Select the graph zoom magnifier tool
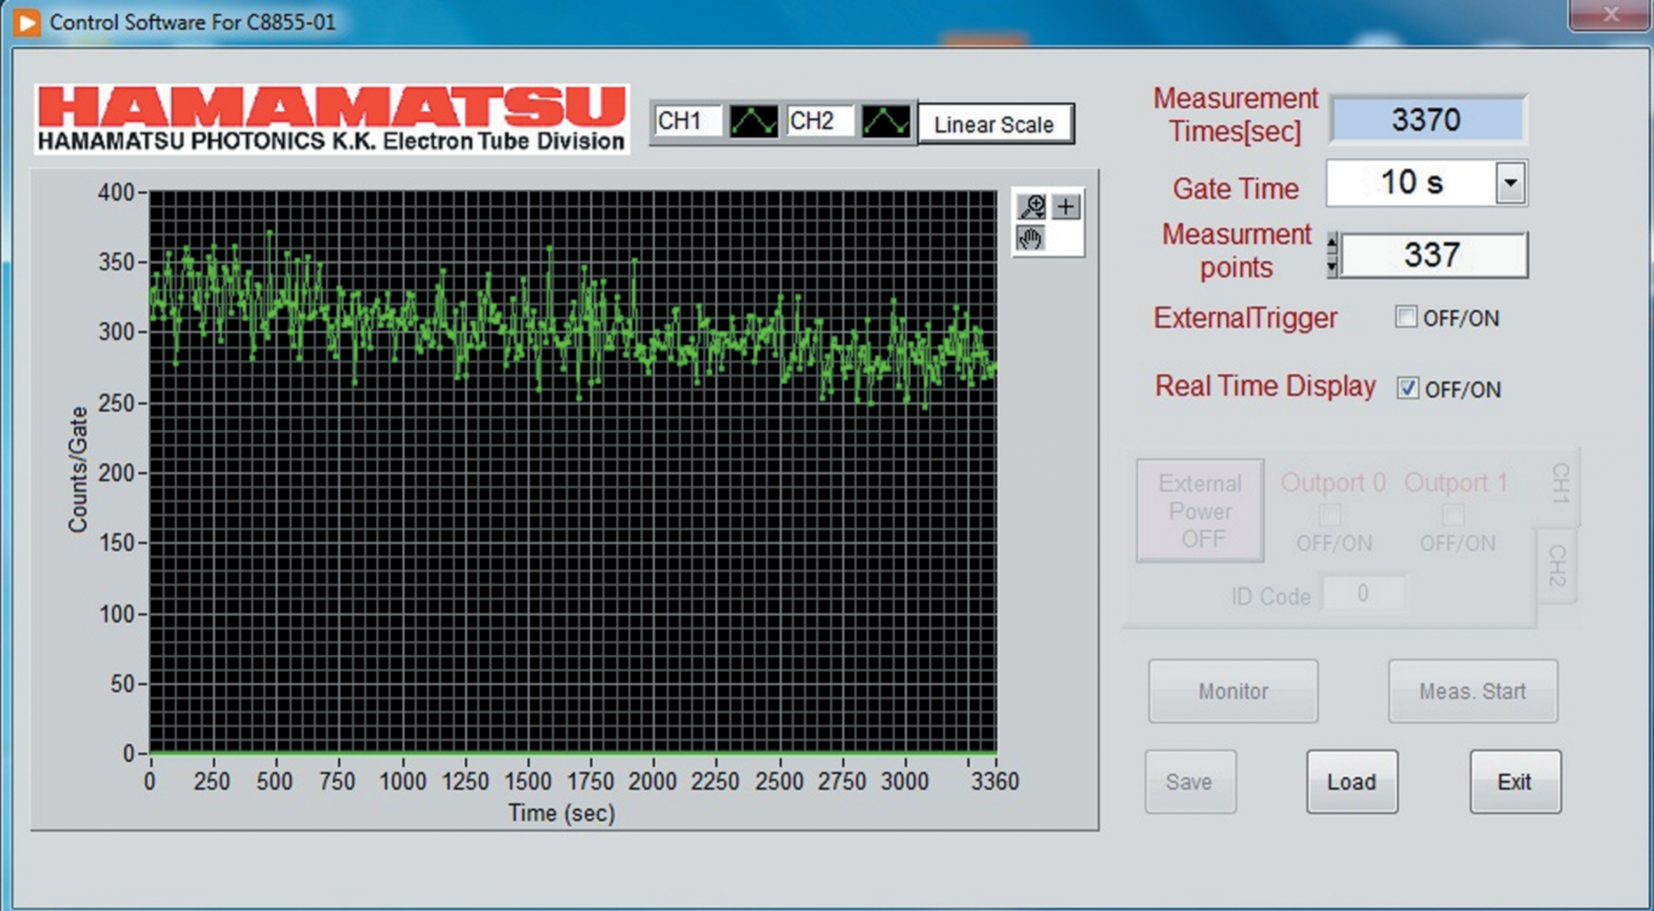 coord(1031,206)
